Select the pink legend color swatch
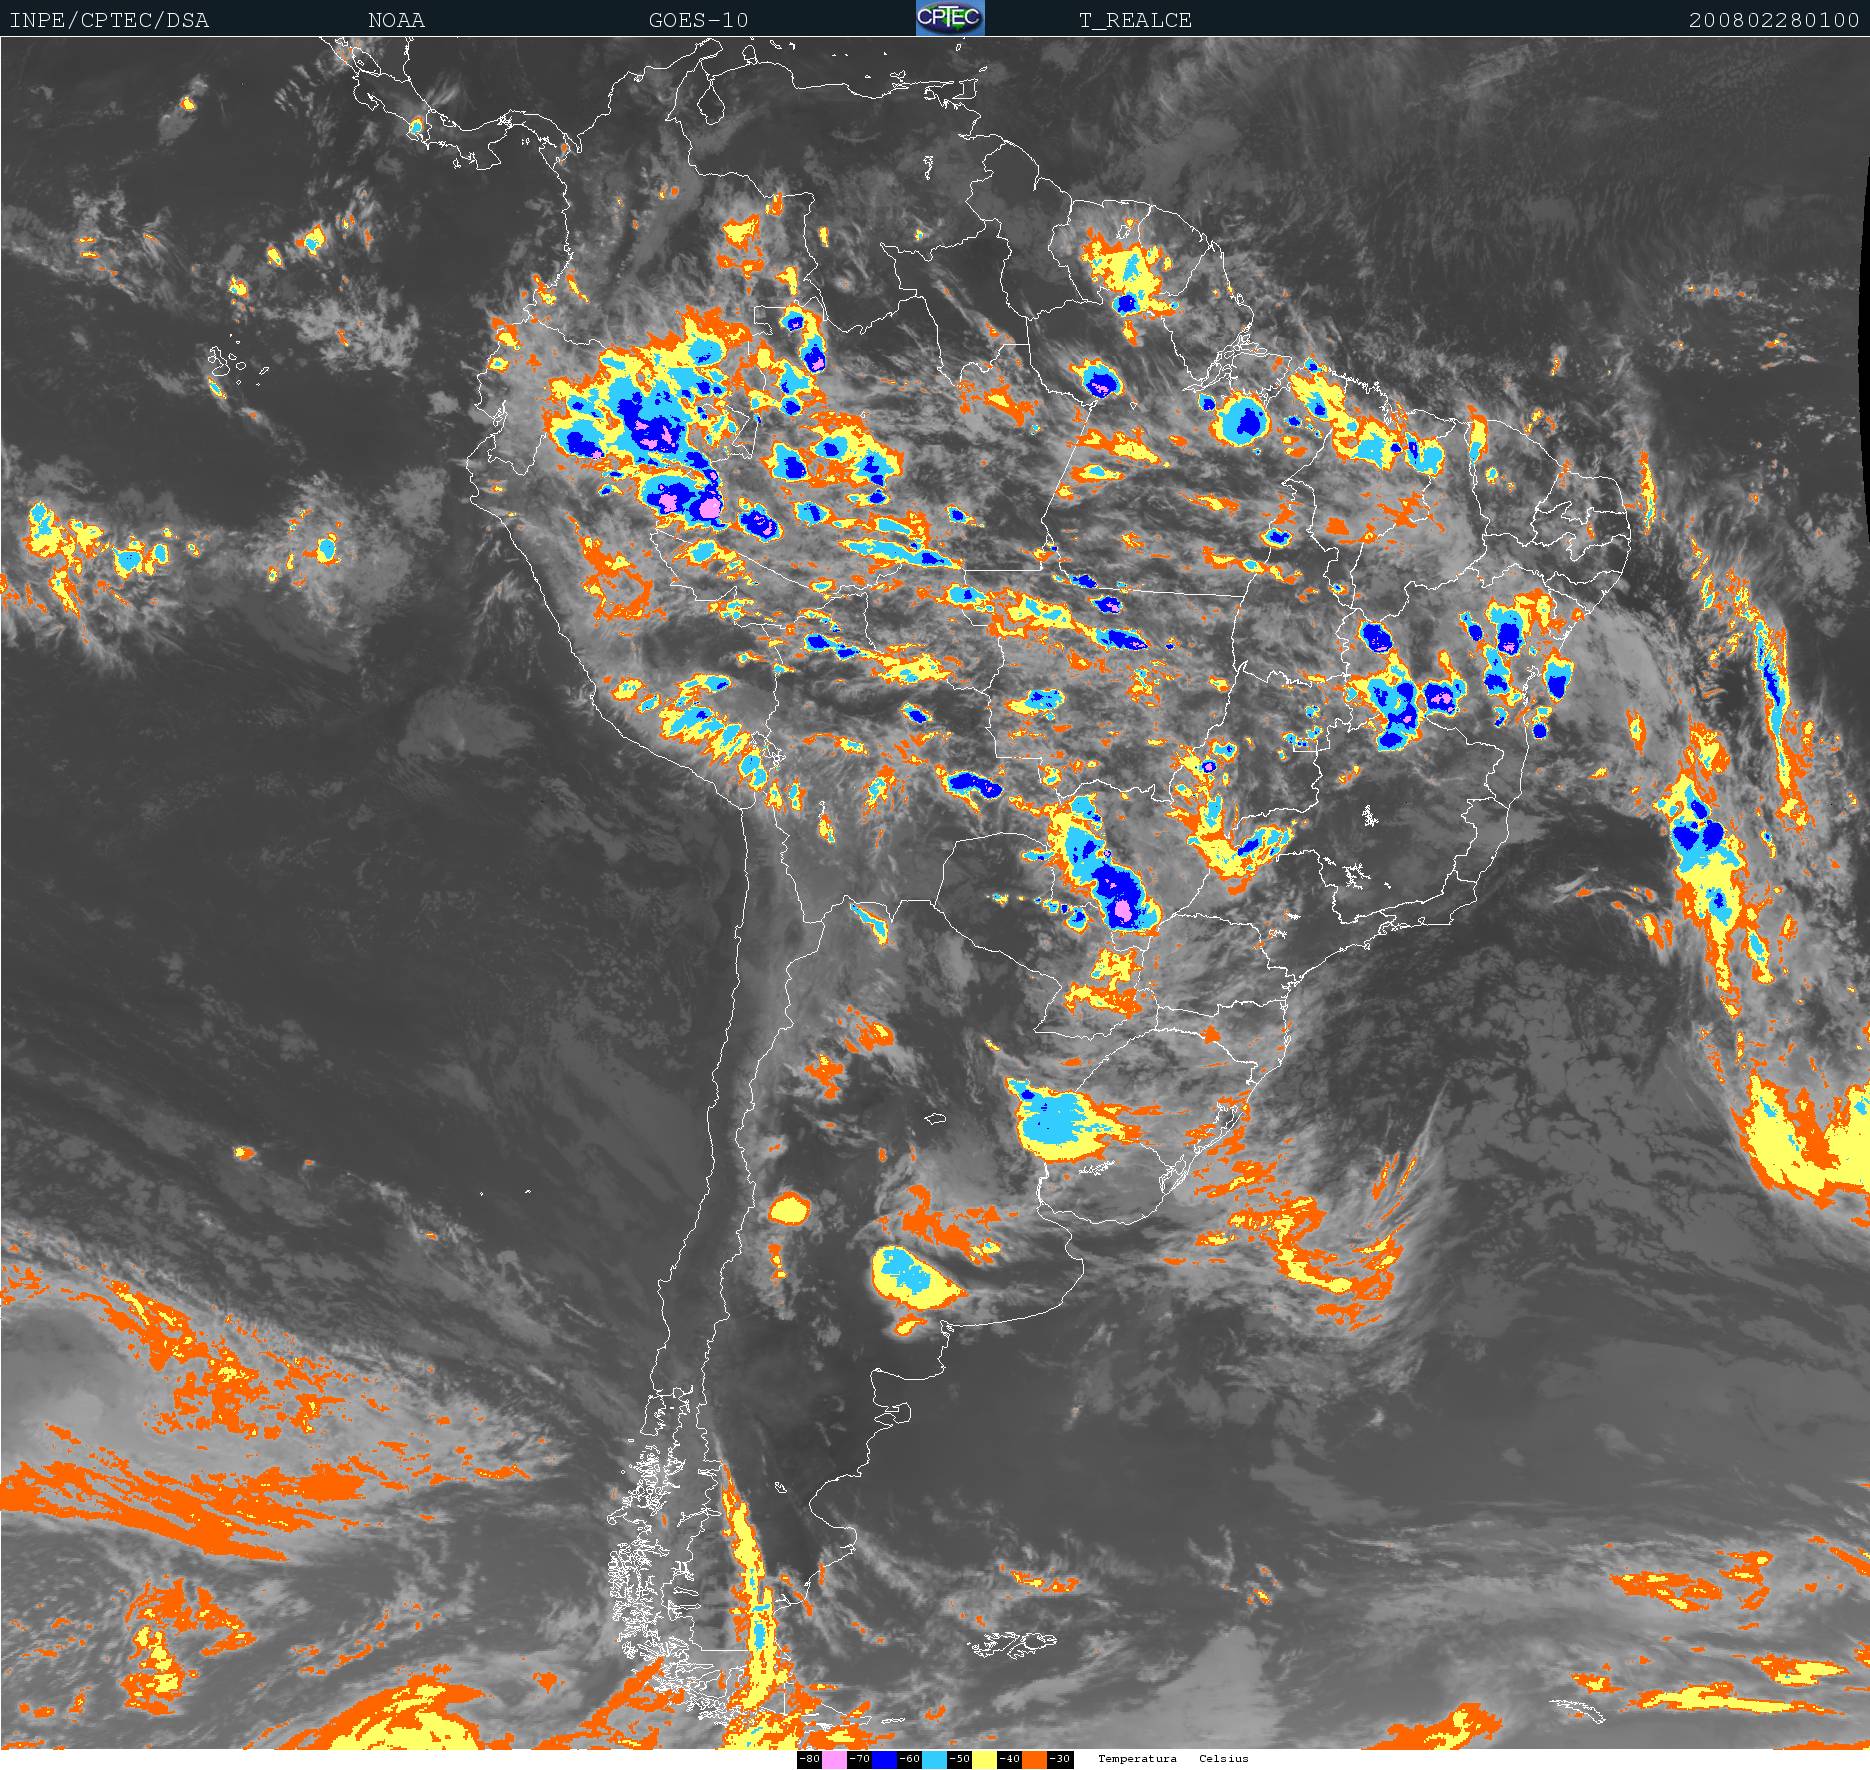This screenshot has height=1770, width=1870. click(834, 1759)
